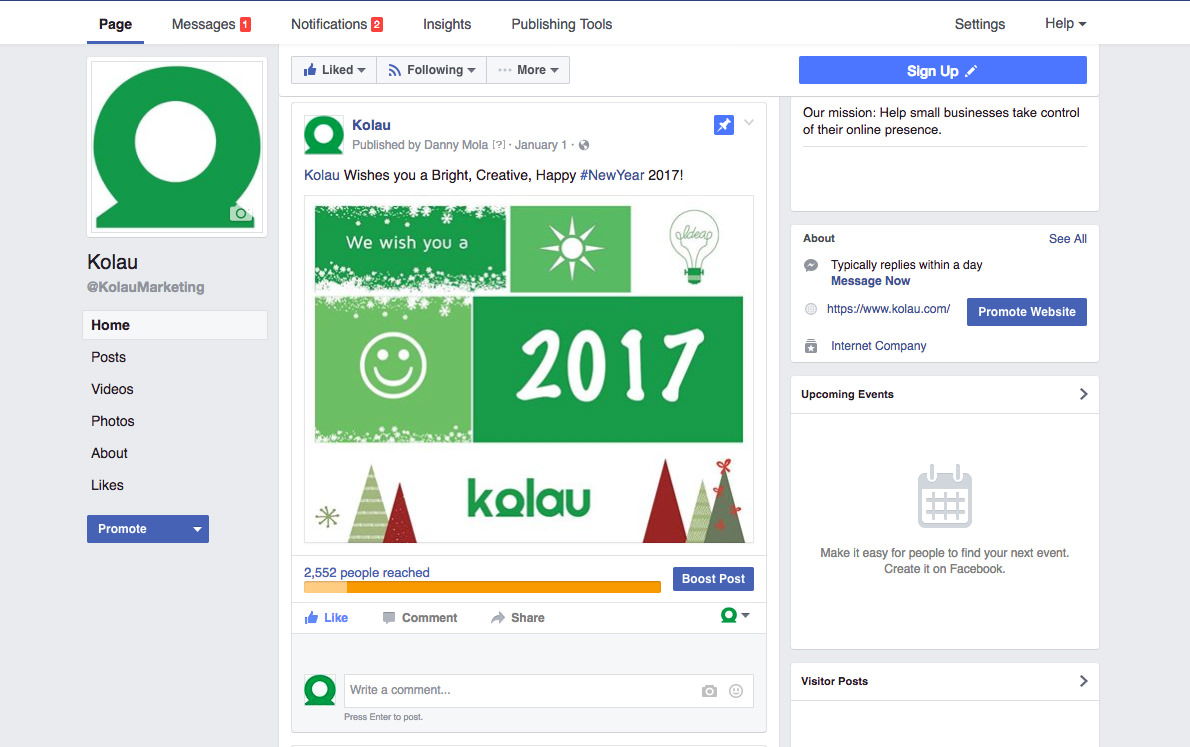This screenshot has width=1190, height=747.
Task: Click the Comment speech bubble on post
Action: pyautogui.click(x=389, y=617)
